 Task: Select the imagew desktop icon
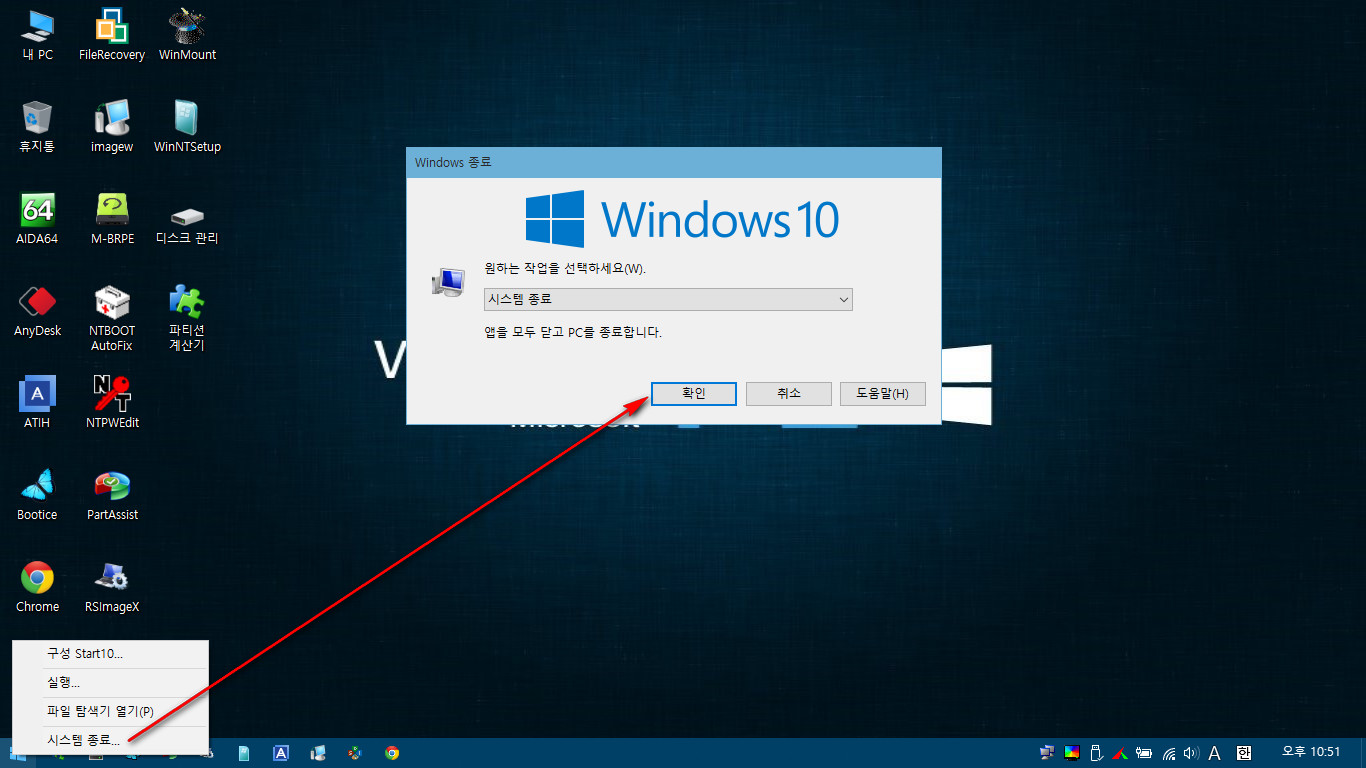[112, 127]
